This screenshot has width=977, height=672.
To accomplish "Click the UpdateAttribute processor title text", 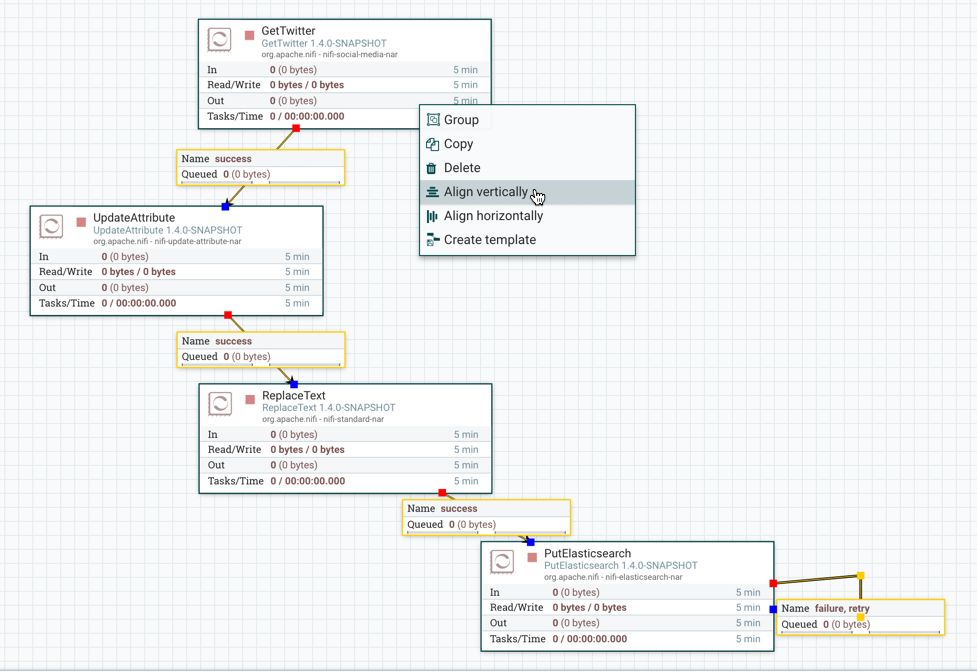I will 134,218.
